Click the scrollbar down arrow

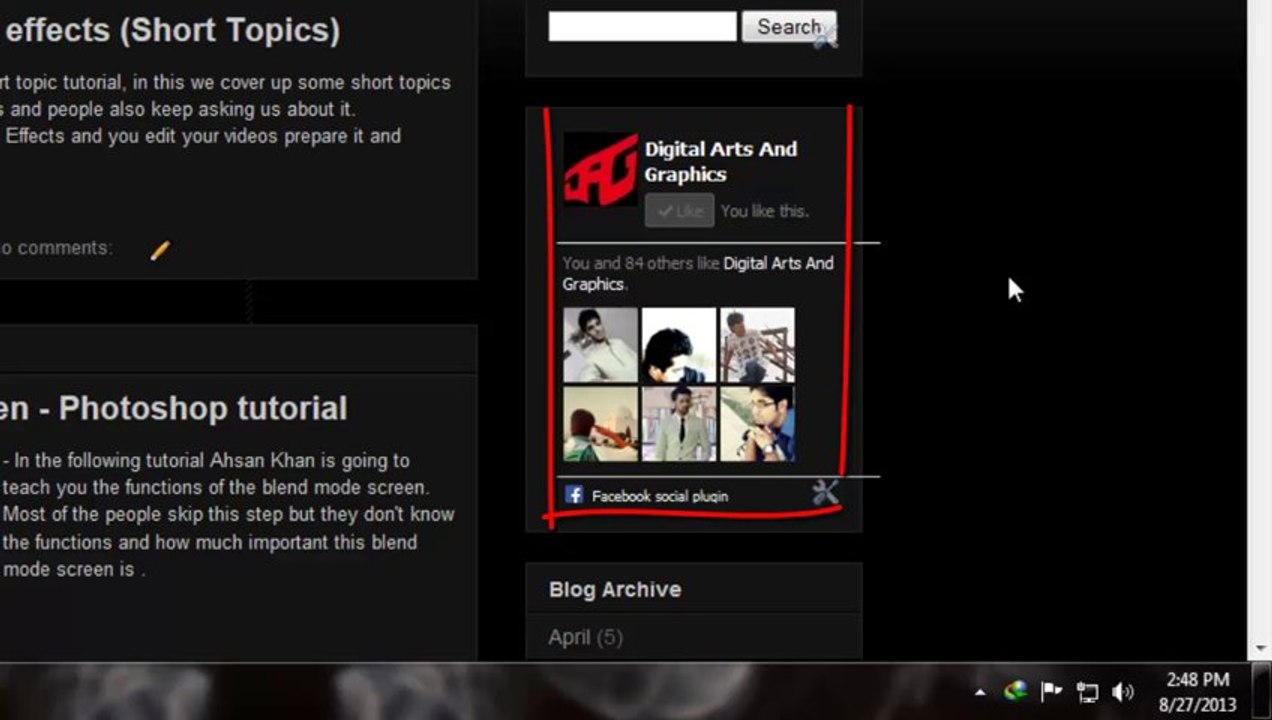pyautogui.click(x=1259, y=650)
